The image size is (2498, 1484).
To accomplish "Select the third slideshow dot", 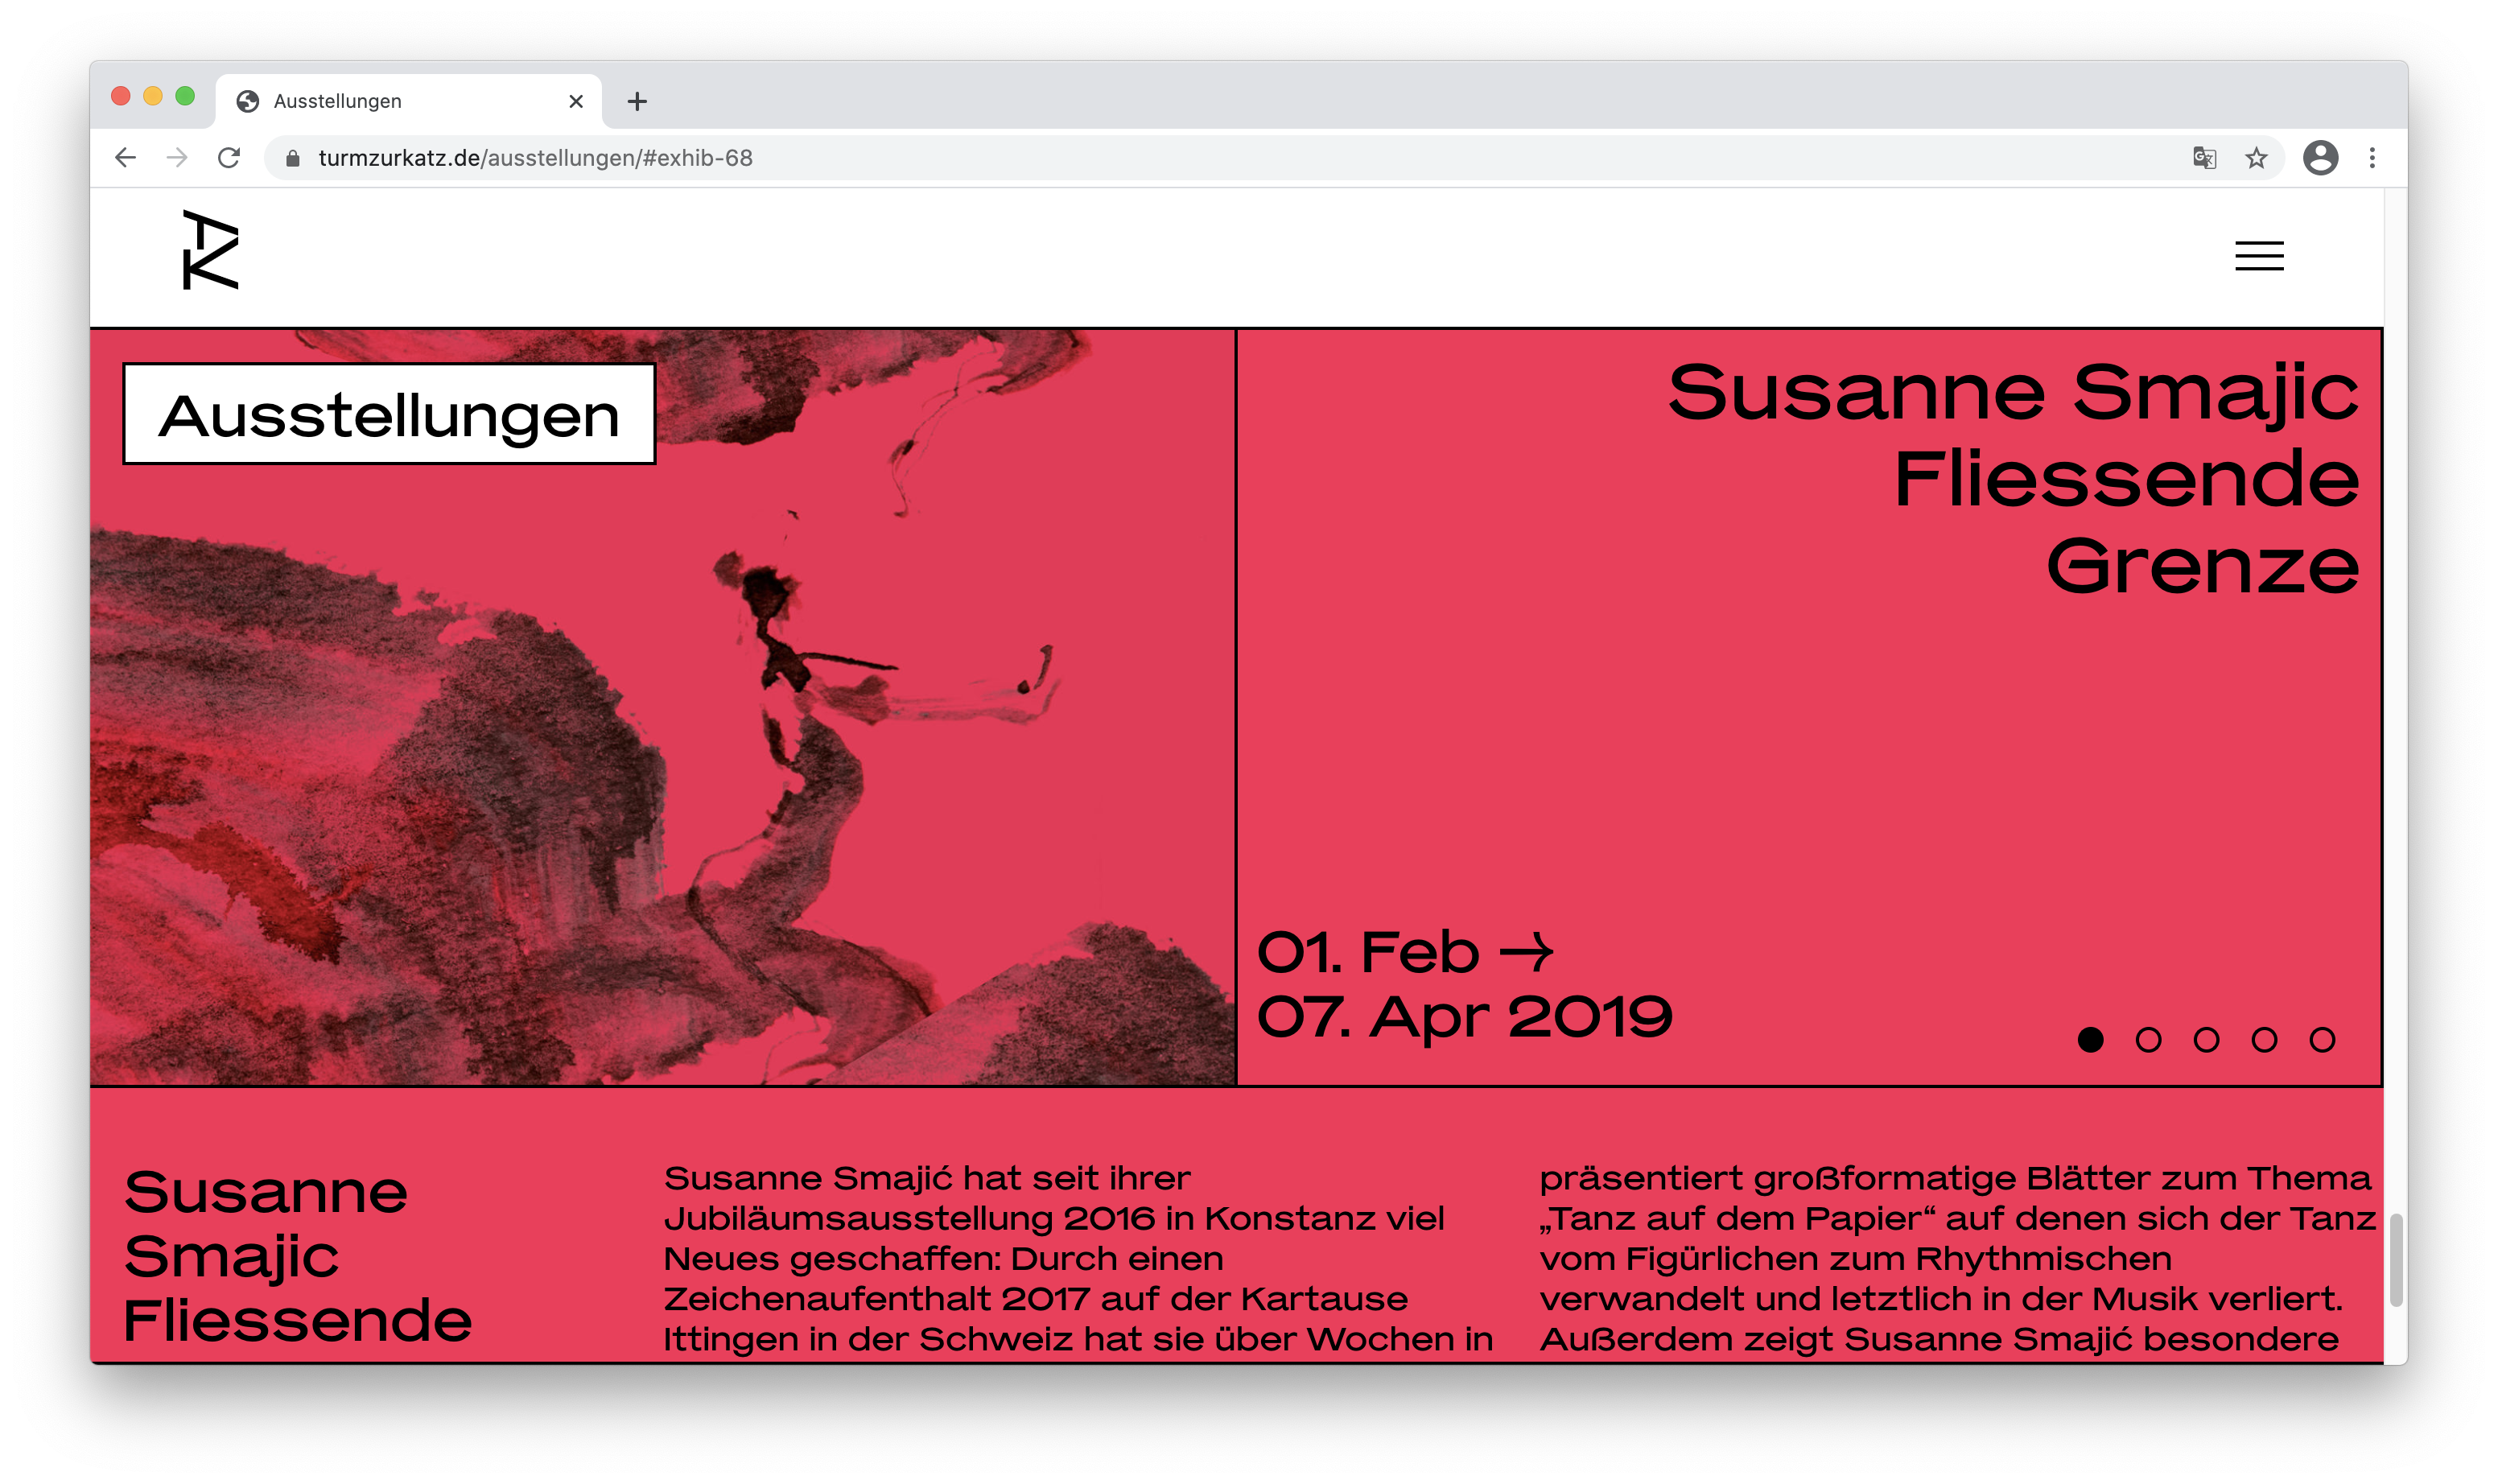I will [2206, 1040].
